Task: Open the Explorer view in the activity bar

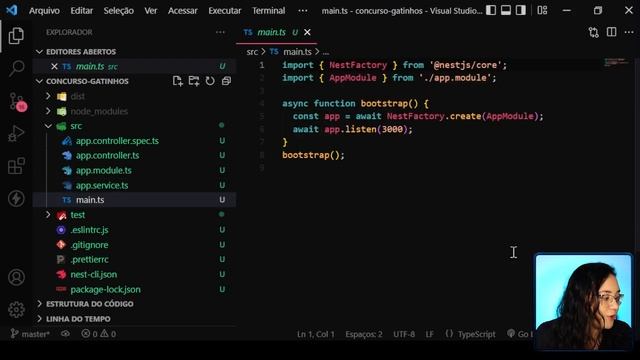Action: click(16, 36)
